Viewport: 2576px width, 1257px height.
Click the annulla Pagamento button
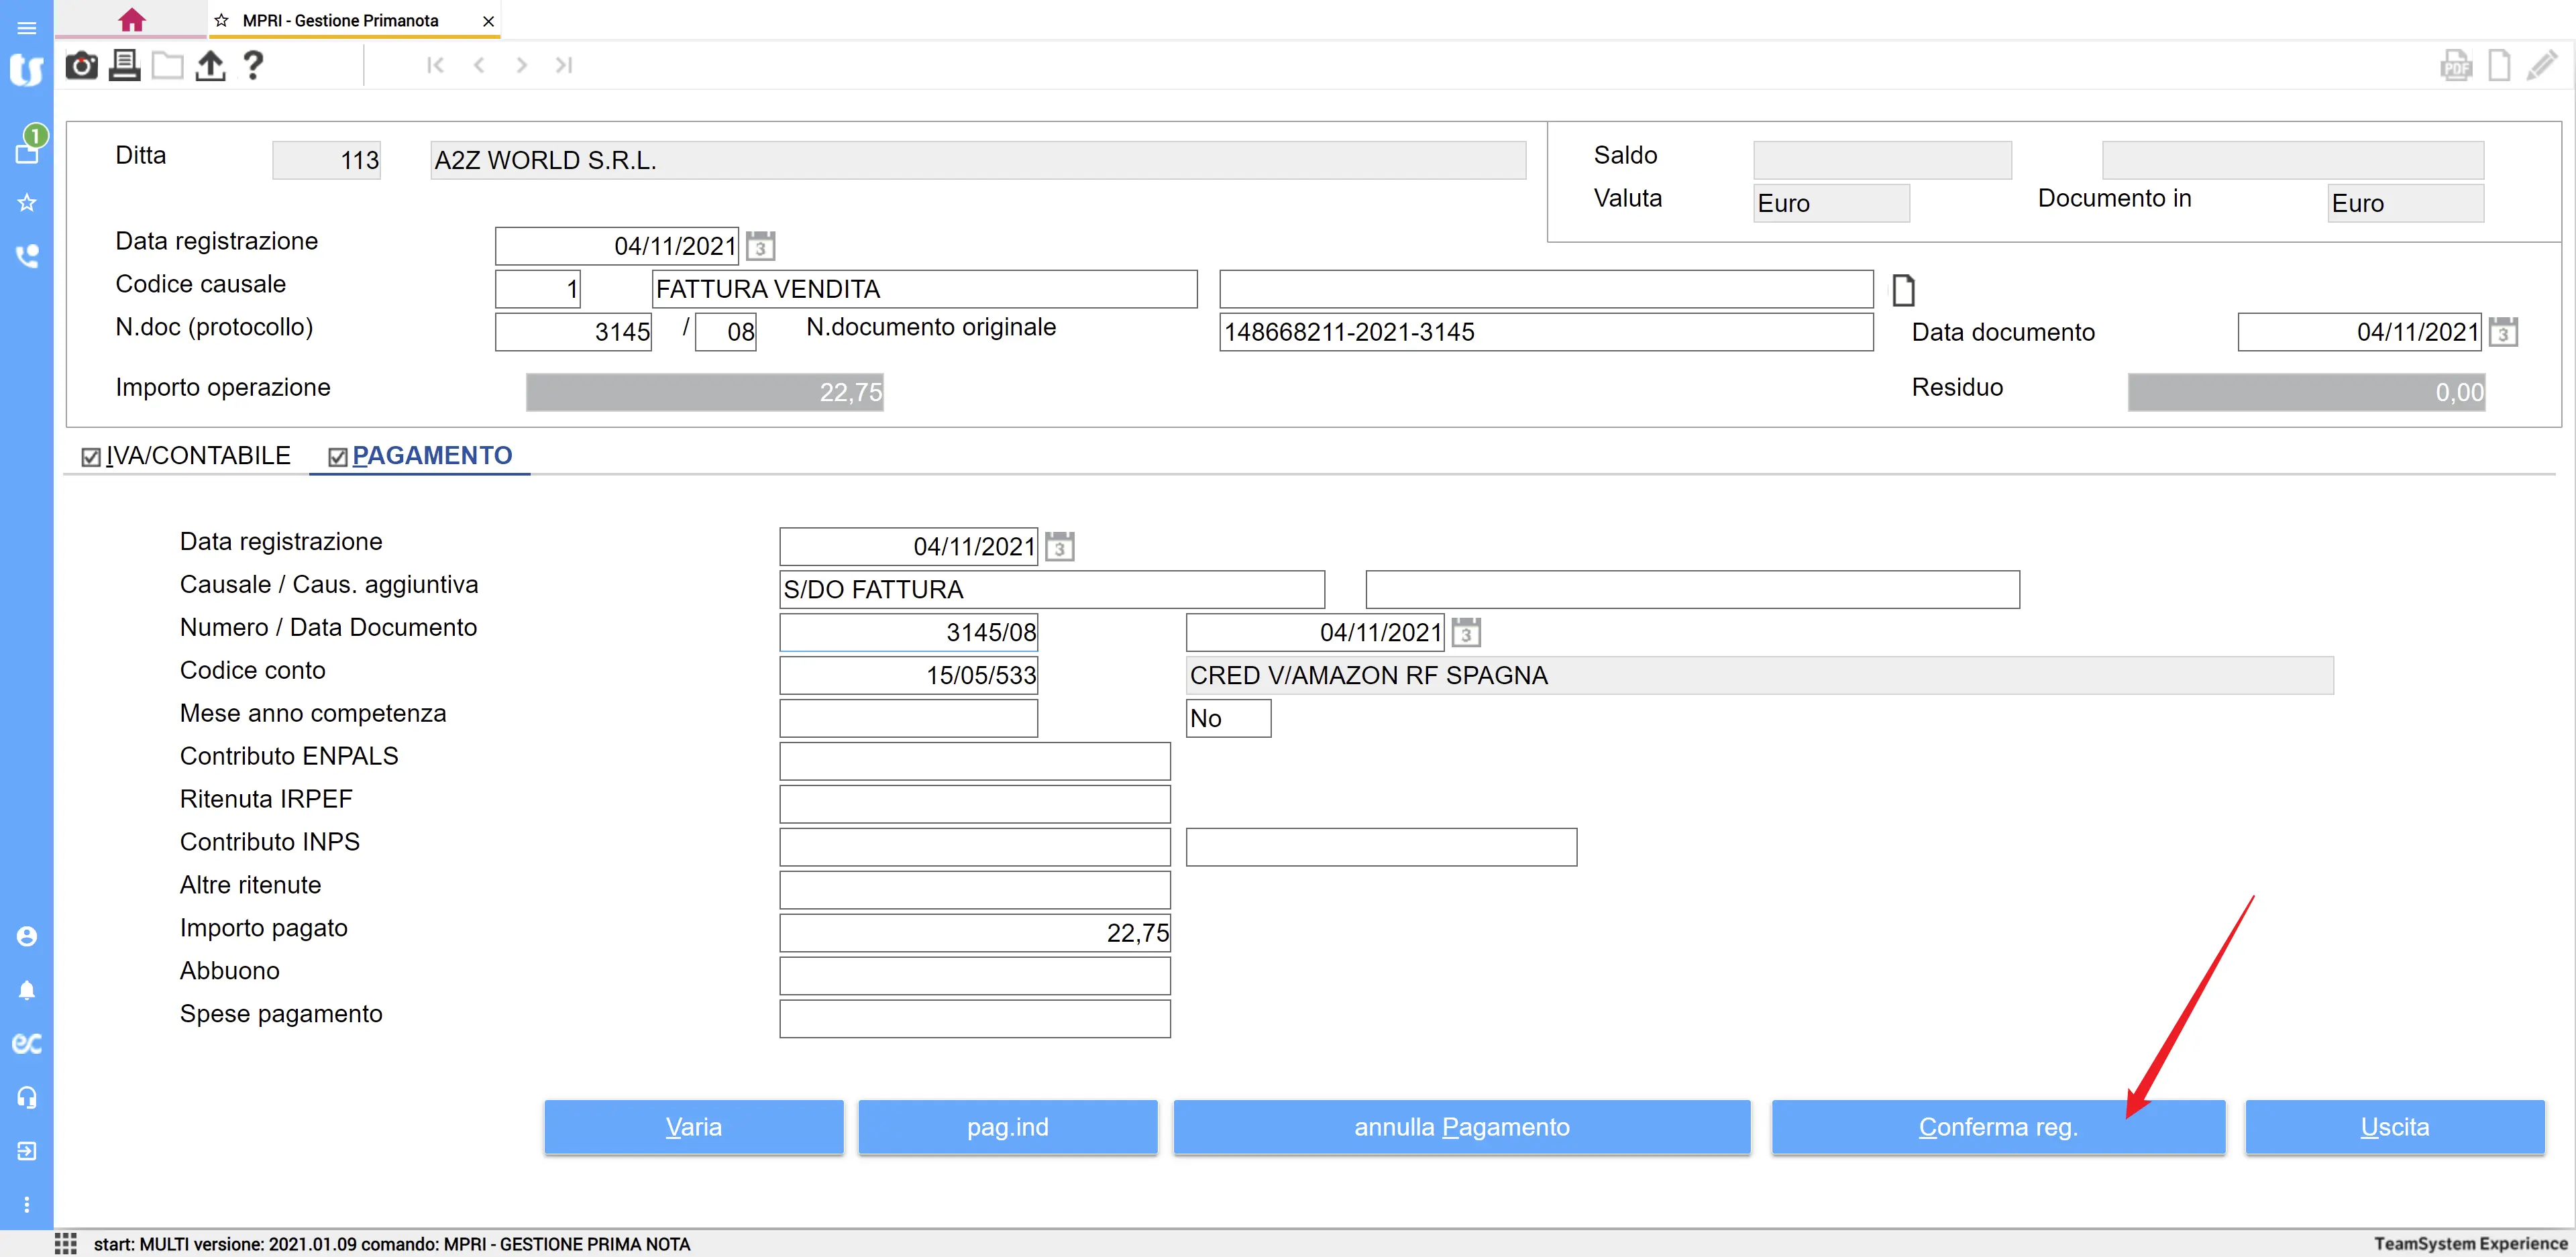pyautogui.click(x=1461, y=1127)
